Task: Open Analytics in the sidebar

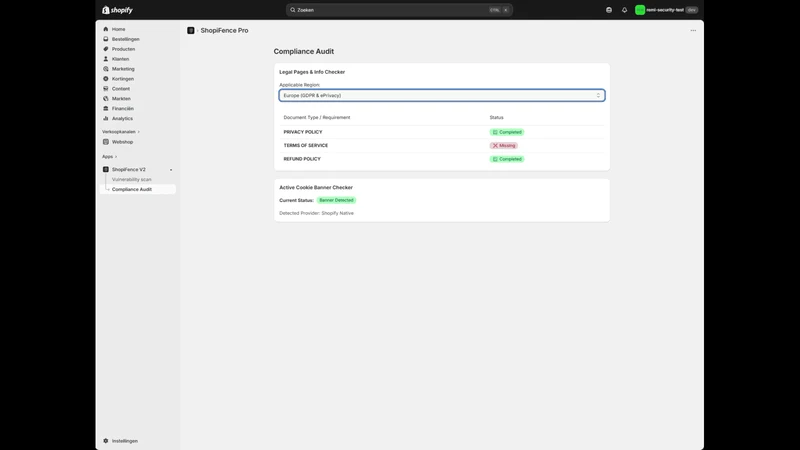Action: coord(122,118)
